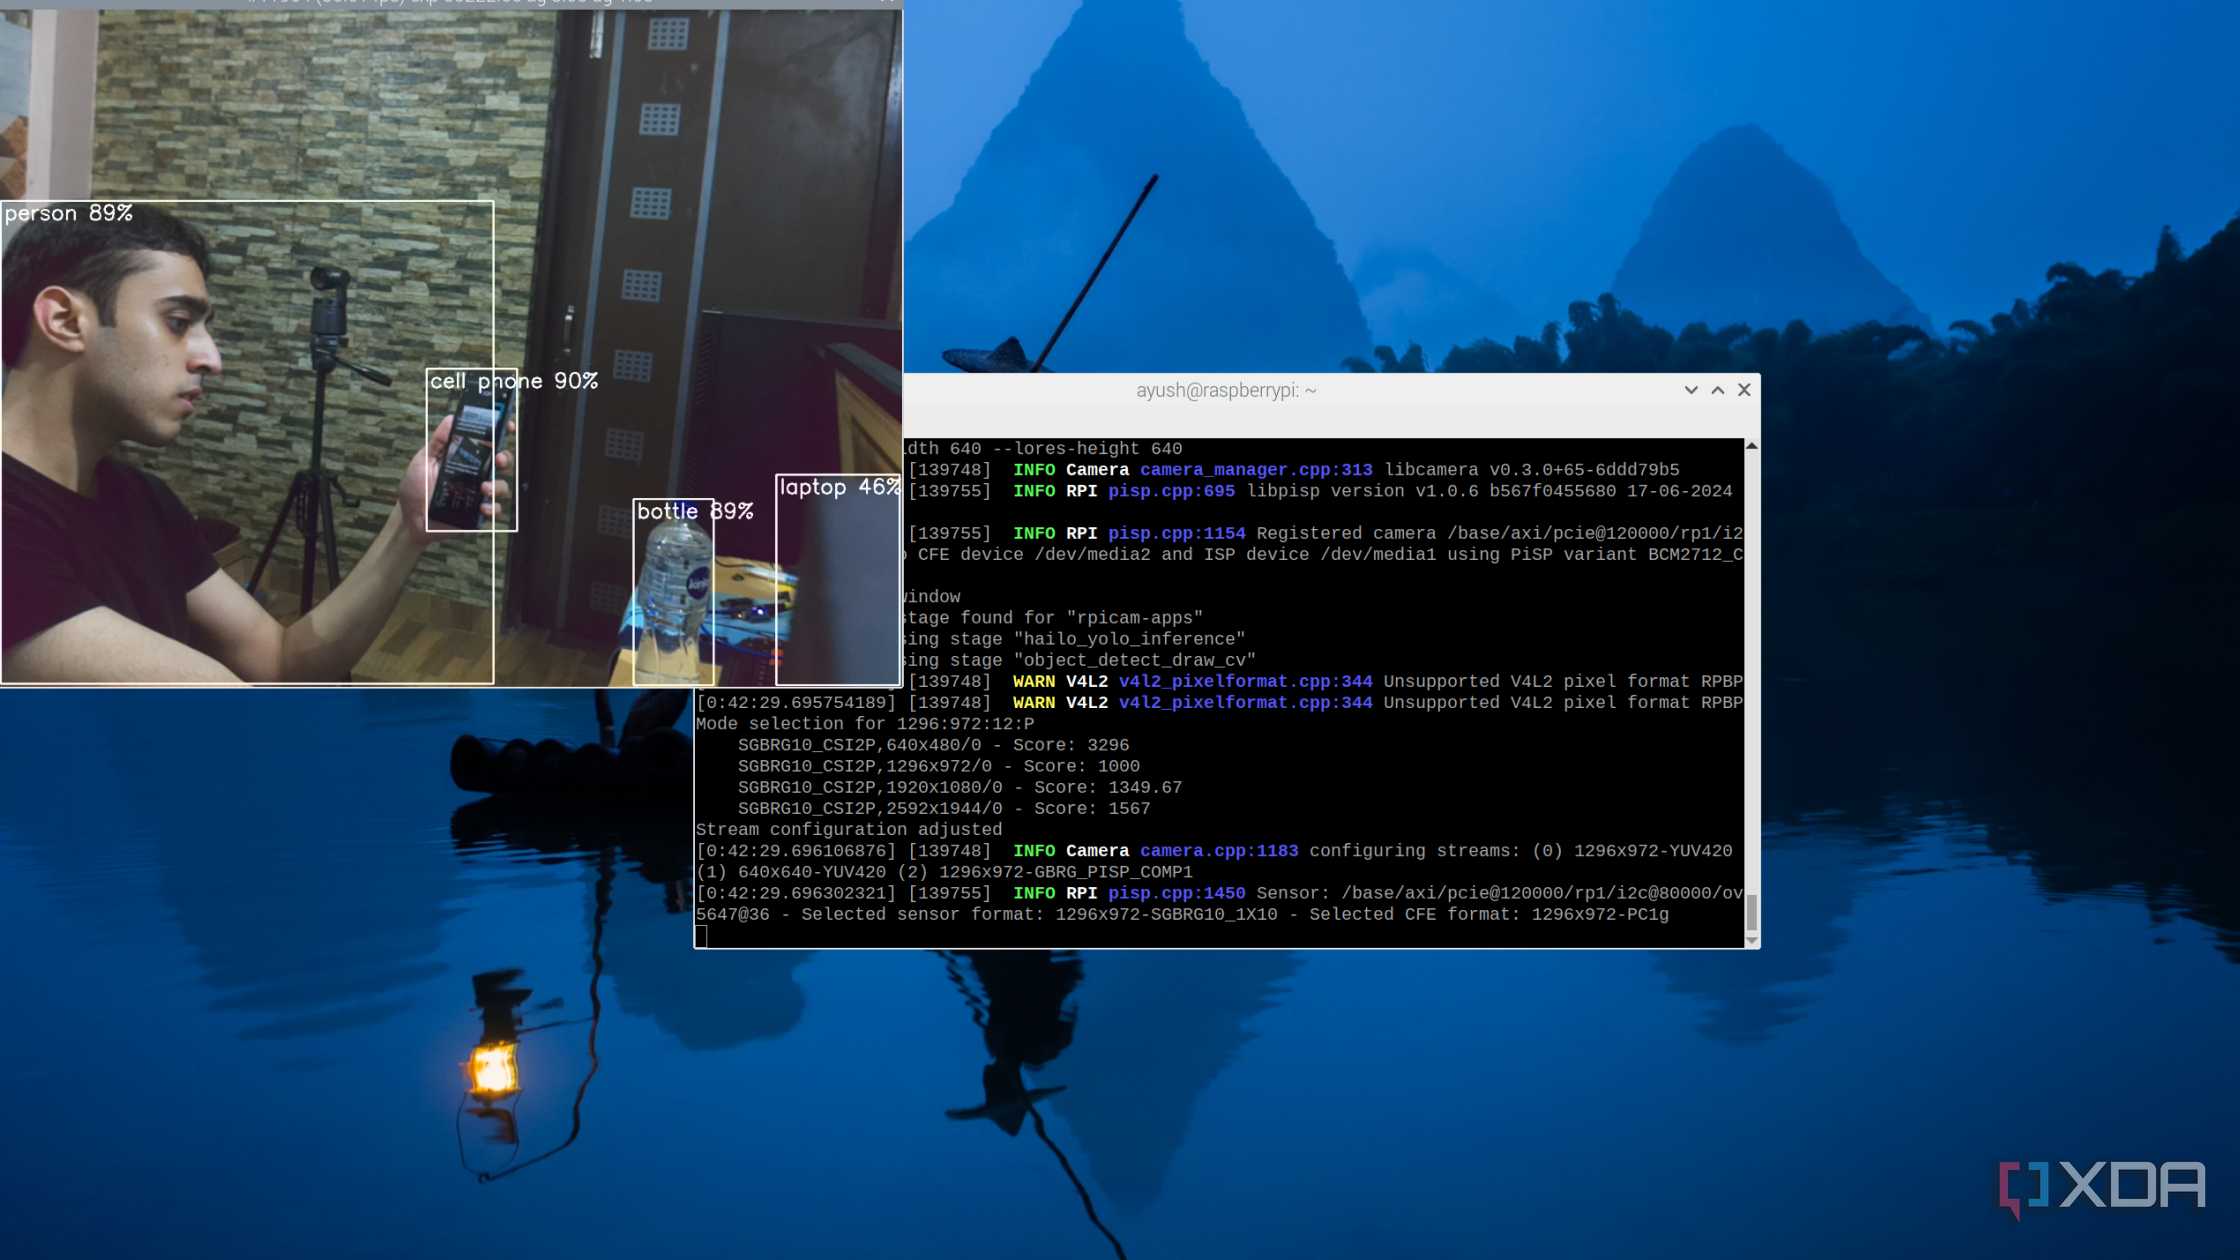Screen dimensions: 2240x1260
Task: Click the 'pisp.cpp:1154' text
Action: tap(1177, 534)
